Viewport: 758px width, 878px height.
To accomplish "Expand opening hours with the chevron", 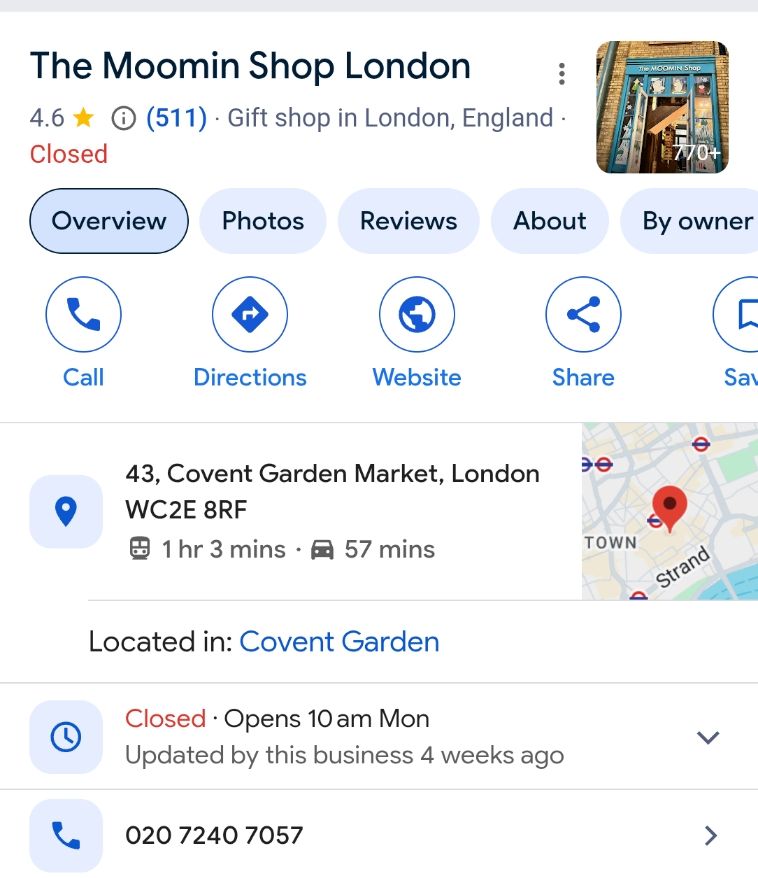I will (x=708, y=737).
